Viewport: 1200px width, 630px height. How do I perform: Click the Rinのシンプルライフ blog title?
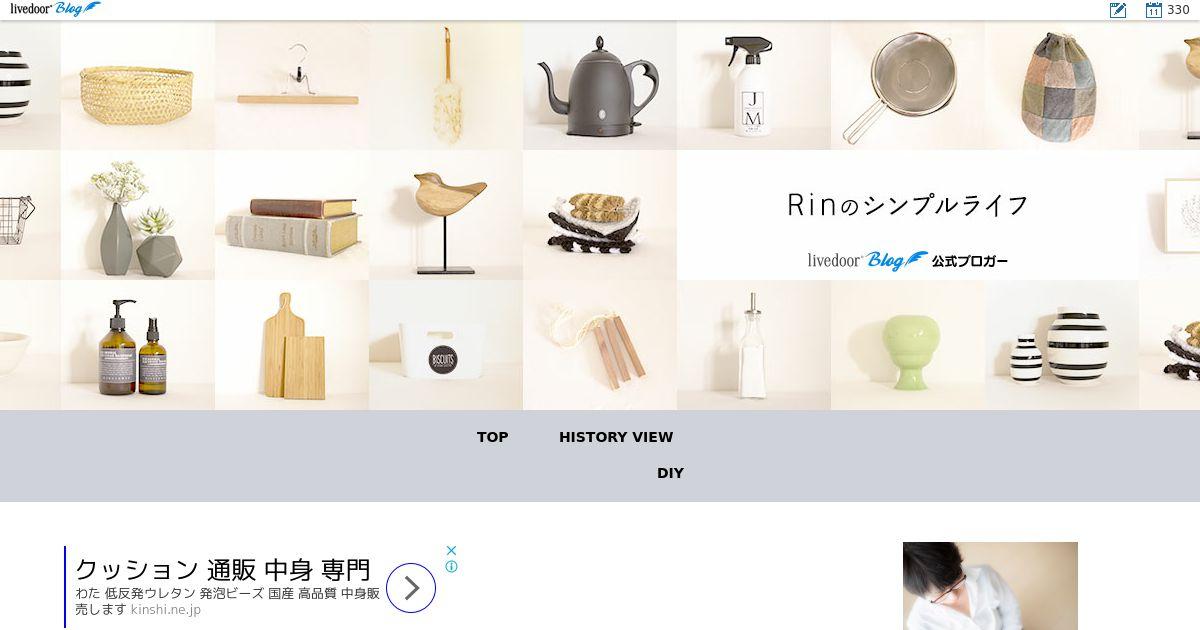point(908,205)
